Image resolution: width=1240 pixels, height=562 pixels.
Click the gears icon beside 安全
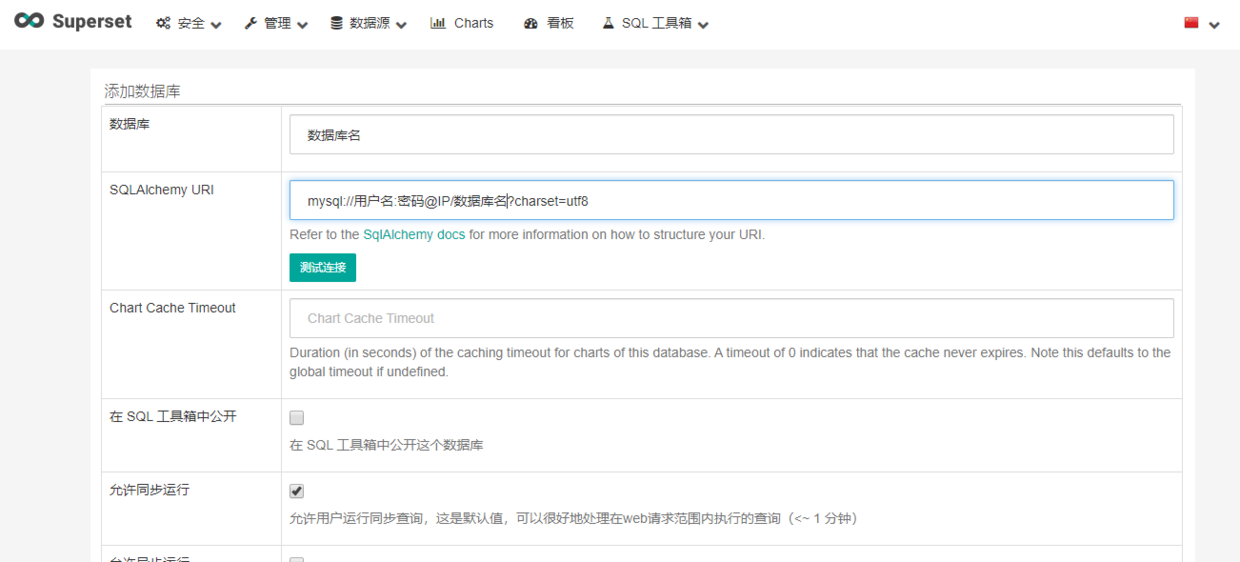click(x=163, y=23)
